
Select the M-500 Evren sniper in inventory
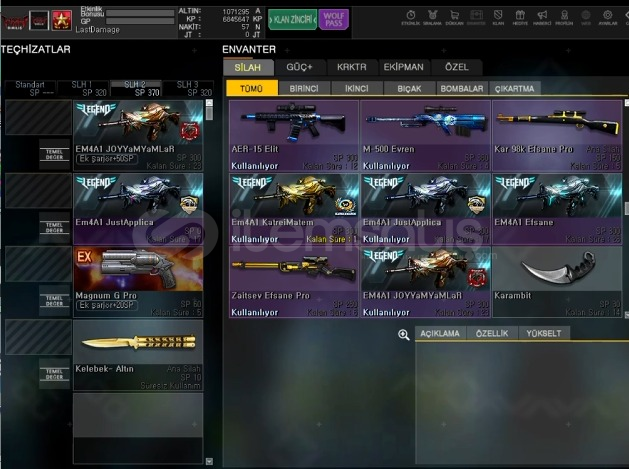pos(426,136)
